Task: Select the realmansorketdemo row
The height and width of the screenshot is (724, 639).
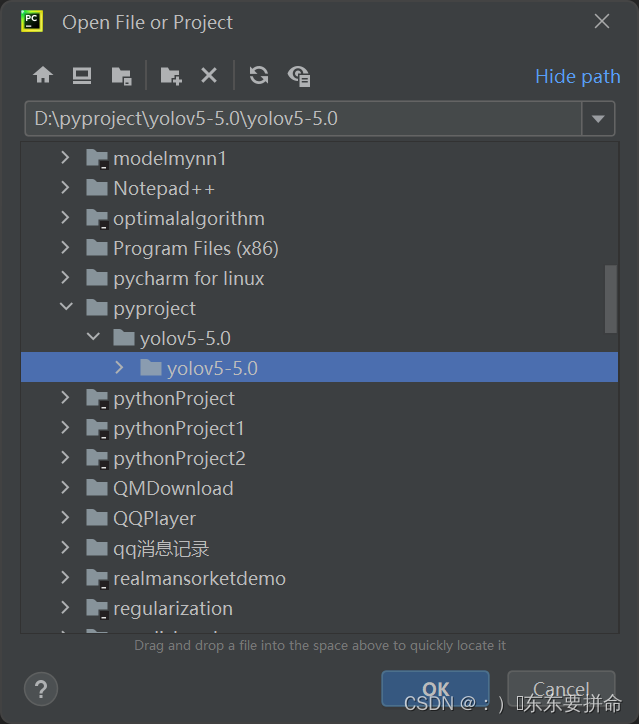Action: click(x=319, y=579)
